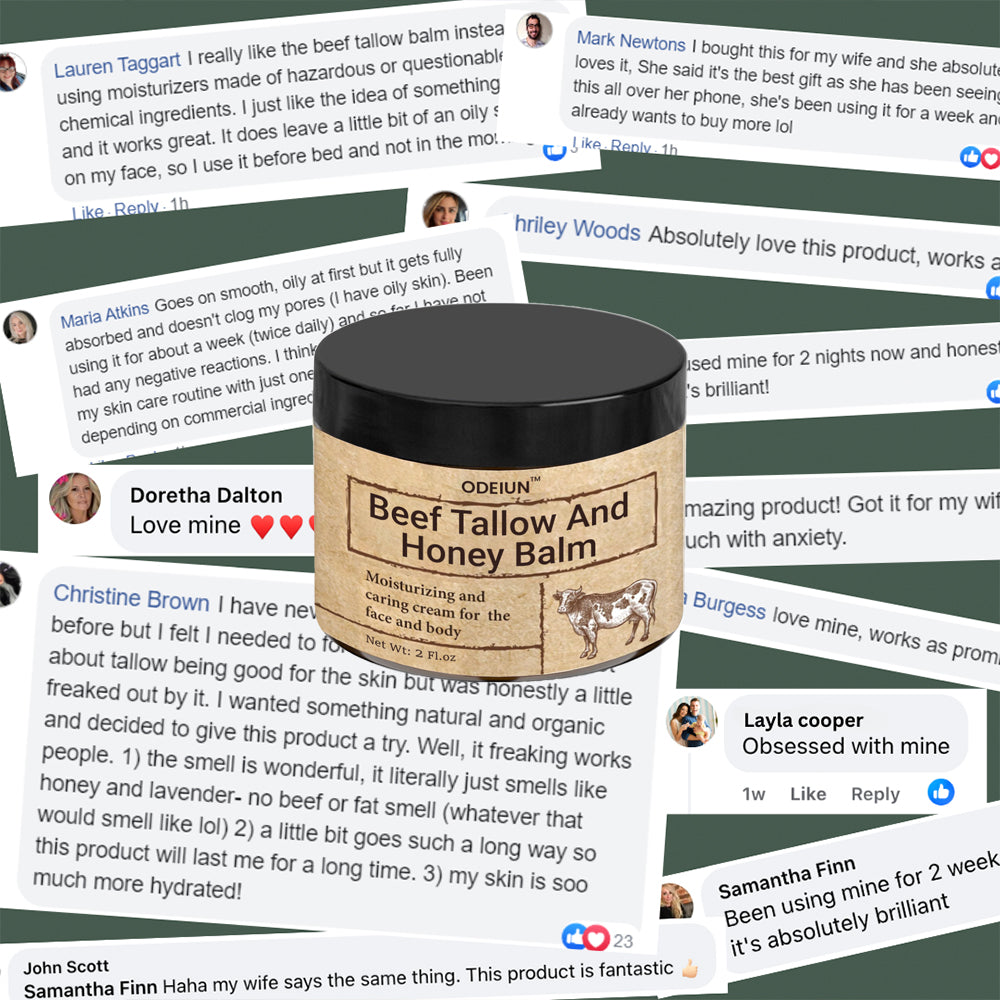Click the Mark Newtons name link
This screenshot has width=1000, height=1000.
[x=631, y=41]
